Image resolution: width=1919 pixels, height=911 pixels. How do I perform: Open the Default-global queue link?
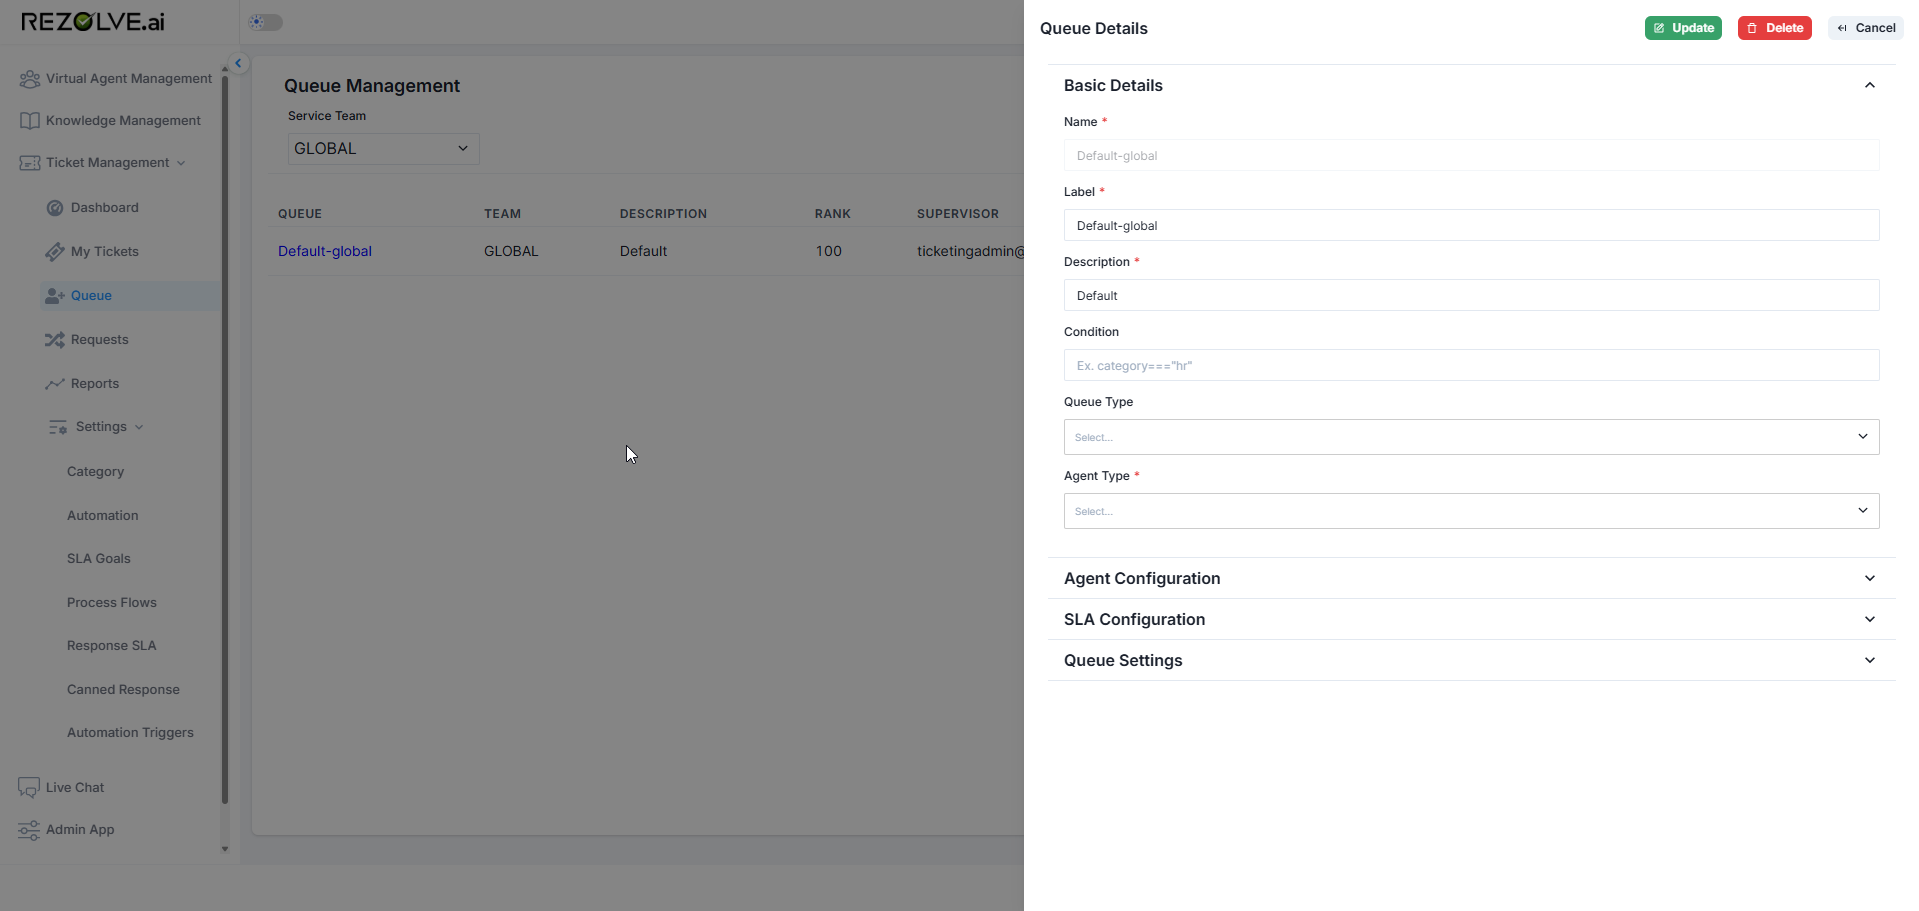pyautogui.click(x=325, y=252)
